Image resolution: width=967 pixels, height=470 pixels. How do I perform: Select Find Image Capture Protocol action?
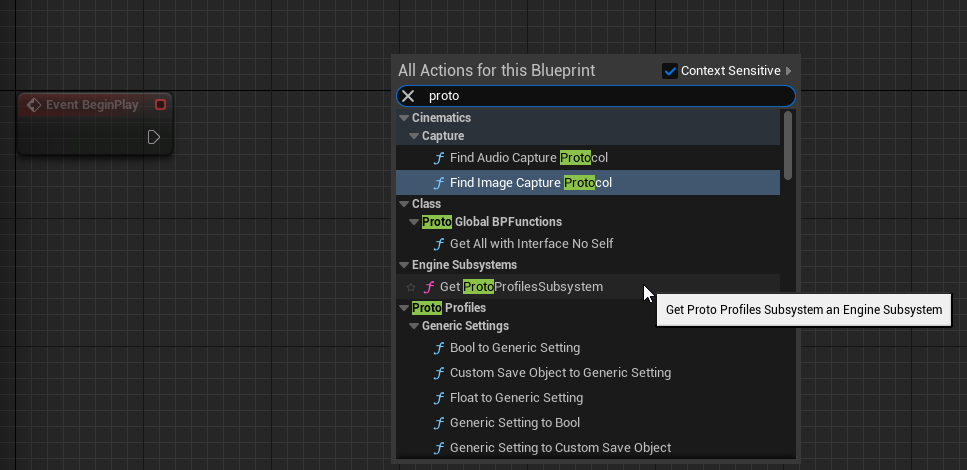[530, 183]
